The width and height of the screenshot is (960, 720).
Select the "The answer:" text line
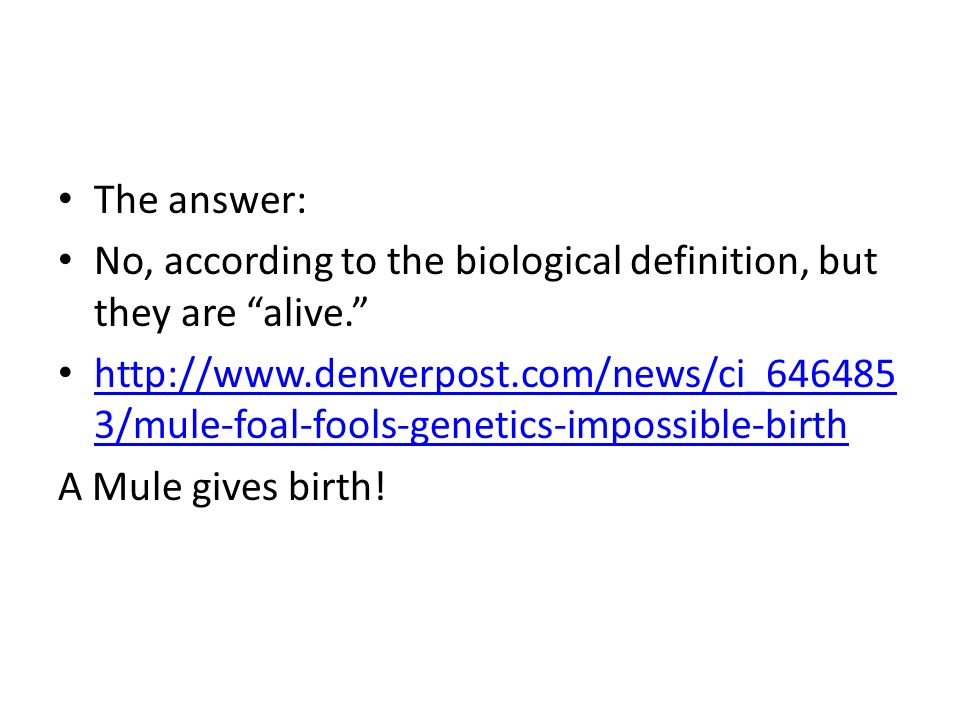coord(200,200)
